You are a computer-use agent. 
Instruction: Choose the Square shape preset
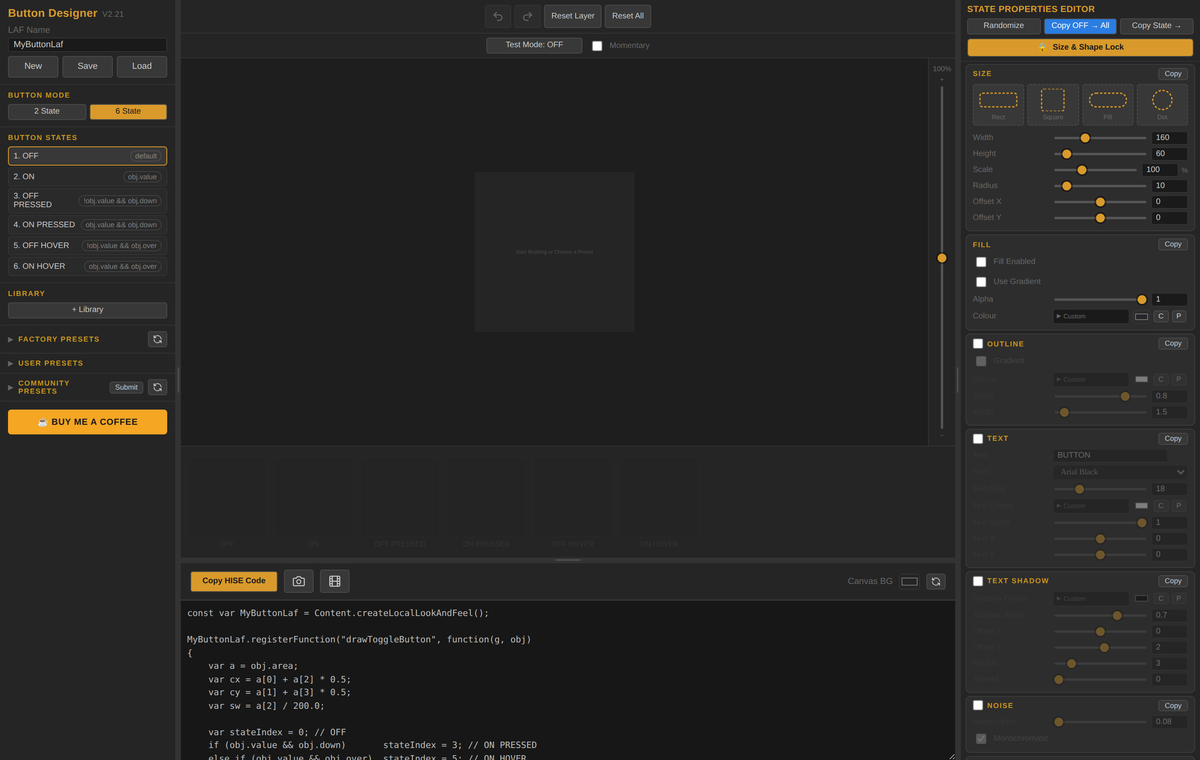point(1053,104)
